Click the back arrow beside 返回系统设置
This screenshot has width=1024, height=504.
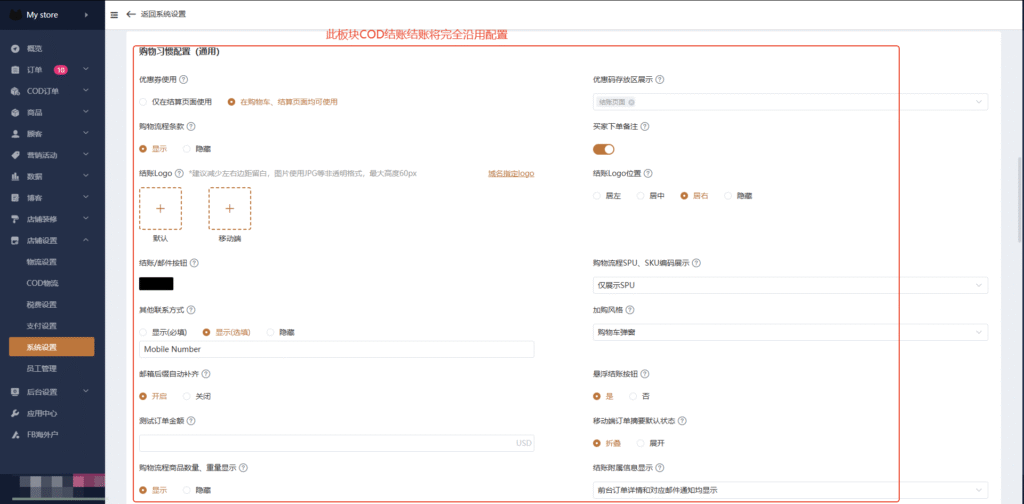[x=130, y=15]
